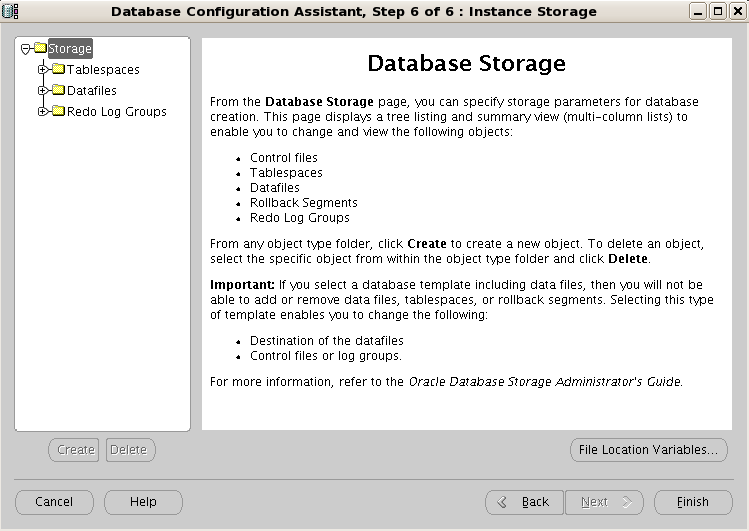Select Tablespaces in the storage tree
Viewport: 749px width, 531px height.
pos(103,70)
